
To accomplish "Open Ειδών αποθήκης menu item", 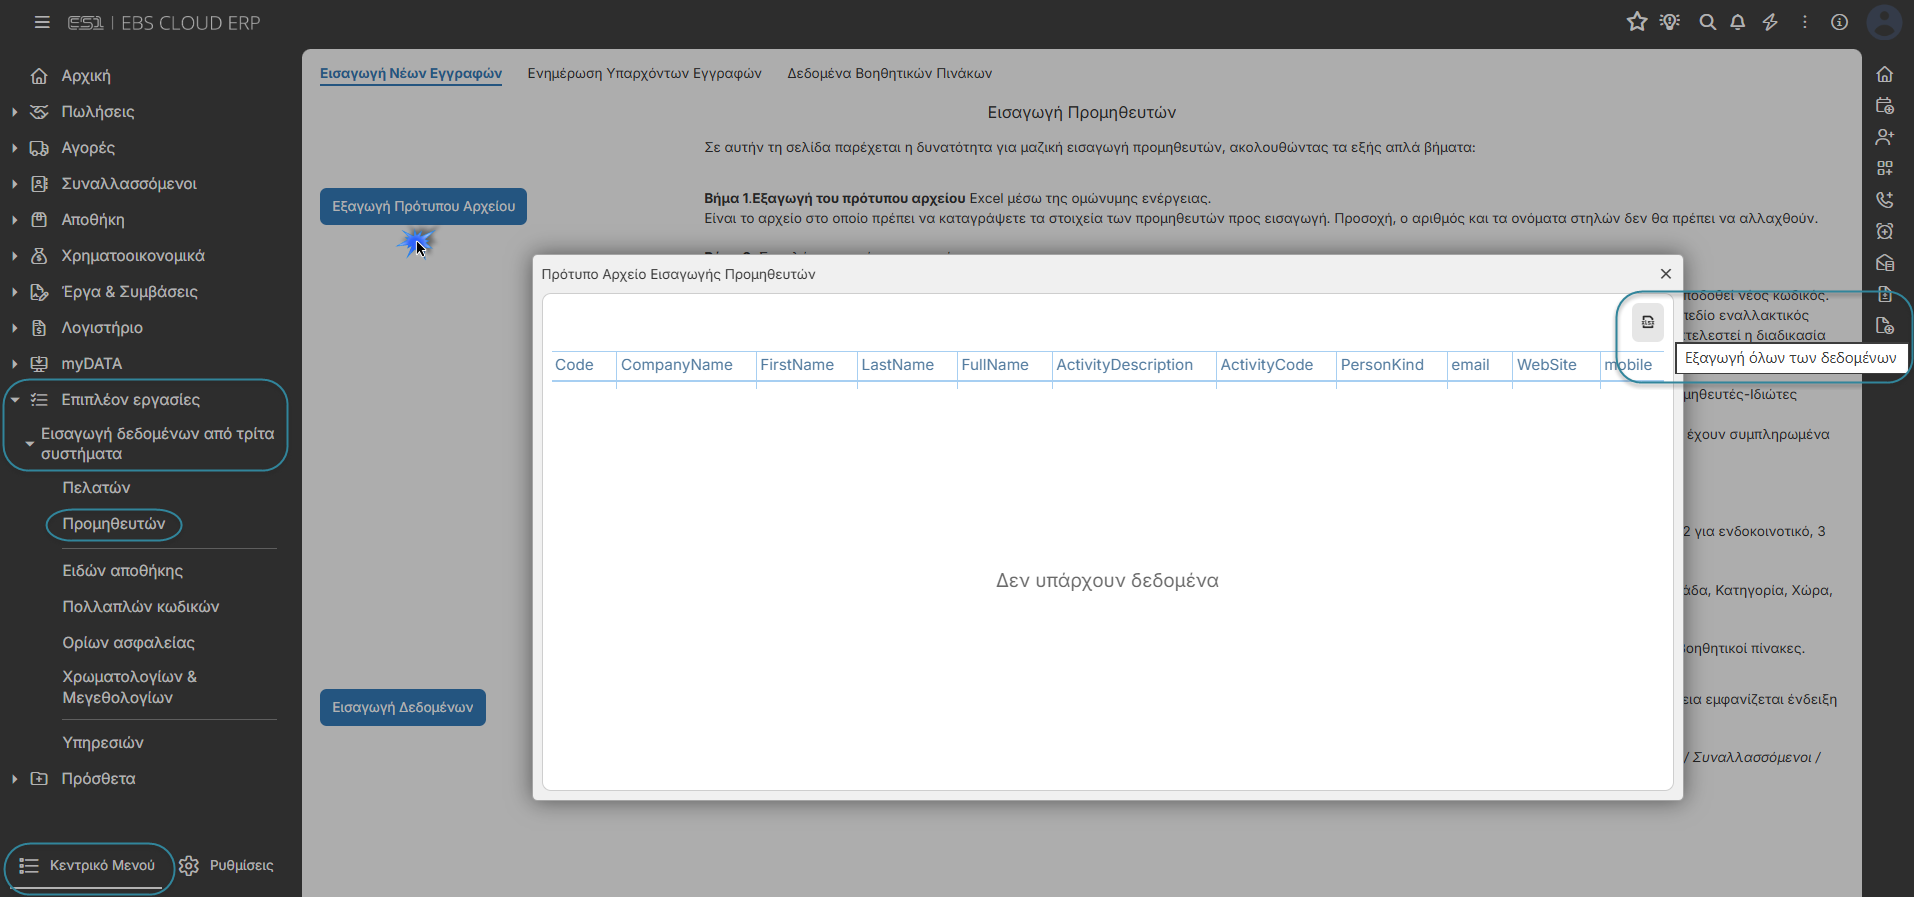I will [123, 571].
